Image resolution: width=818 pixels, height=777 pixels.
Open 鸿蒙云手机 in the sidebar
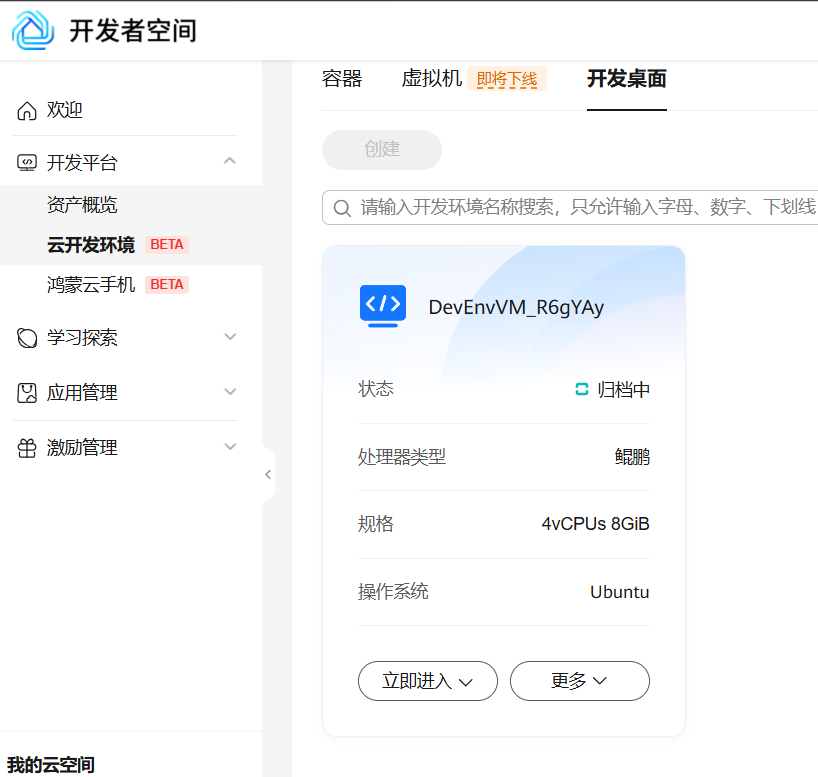[91, 285]
